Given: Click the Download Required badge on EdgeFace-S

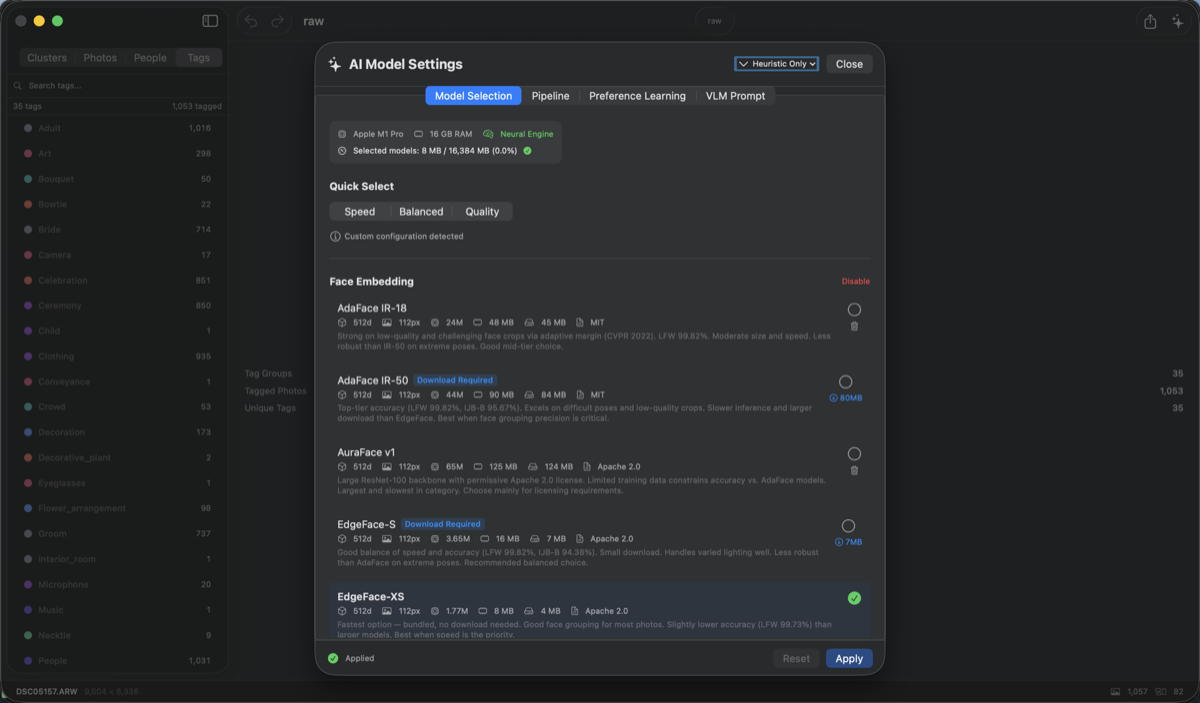Looking at the screenshot, I should coord(443,524).
